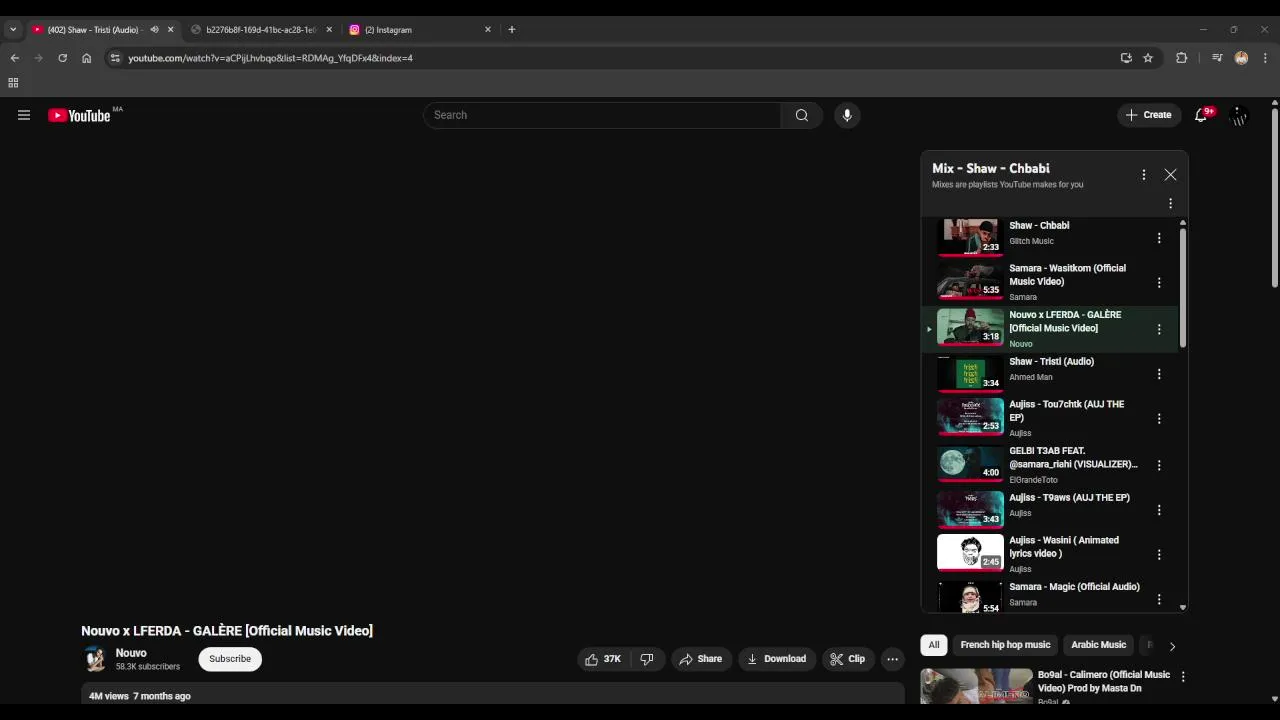Switch to the b2276b8f tab
This screenshot has height=720, width=1280.
coord(260,30)
